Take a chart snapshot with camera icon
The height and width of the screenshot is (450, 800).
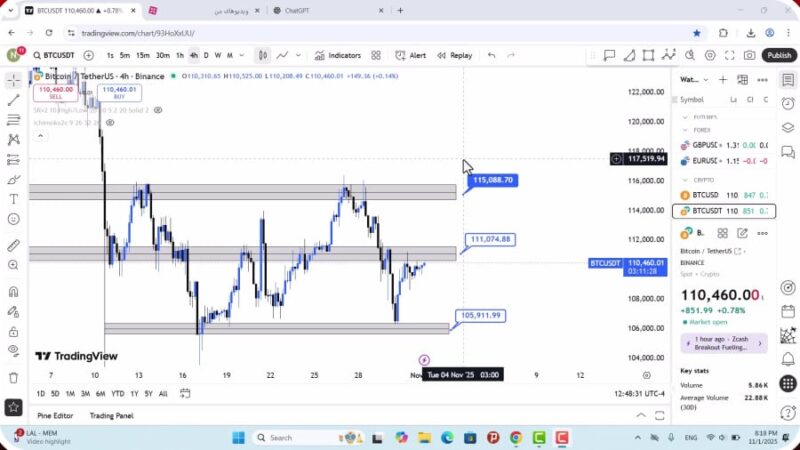[750, 56]
